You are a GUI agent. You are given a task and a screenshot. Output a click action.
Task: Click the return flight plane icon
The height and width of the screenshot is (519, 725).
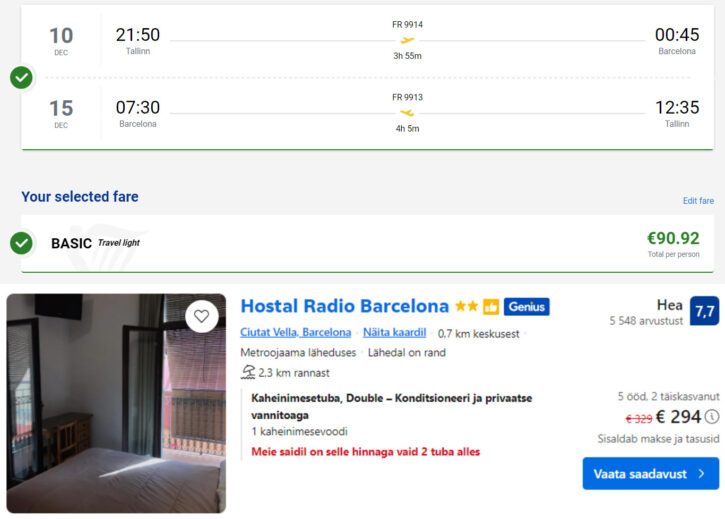pyautogui.click(x=407, y=112)
